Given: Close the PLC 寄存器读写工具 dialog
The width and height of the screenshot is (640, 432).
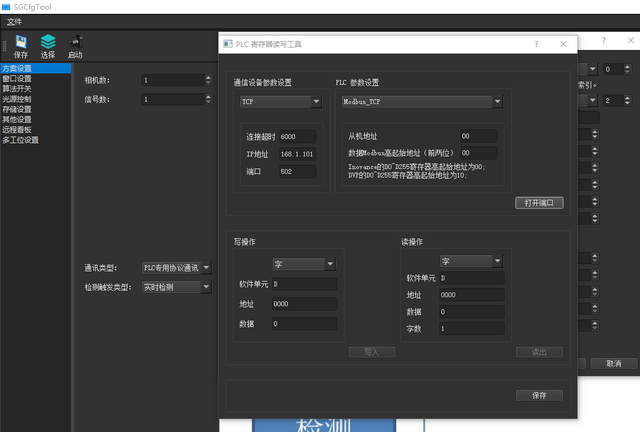Looking at the screenshot, I should (564, 44).
